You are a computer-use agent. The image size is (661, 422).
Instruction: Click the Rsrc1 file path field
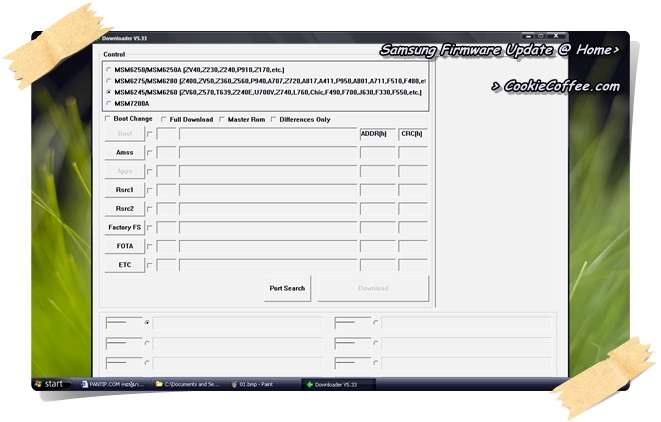[x=268, y=190]
